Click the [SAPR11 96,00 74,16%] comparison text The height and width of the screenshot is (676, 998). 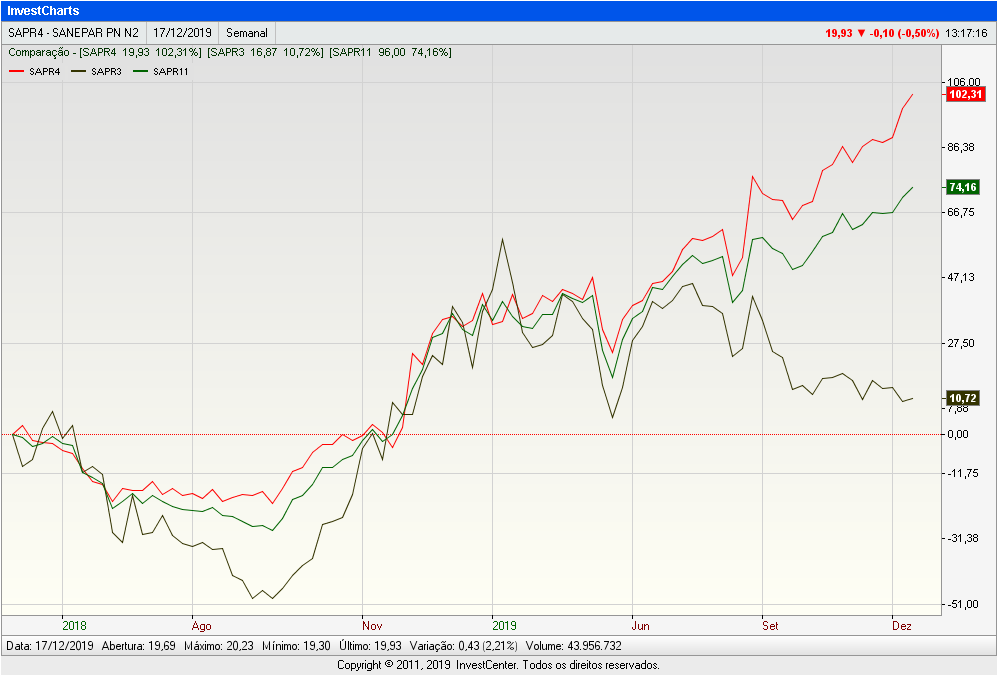[390, 52]
